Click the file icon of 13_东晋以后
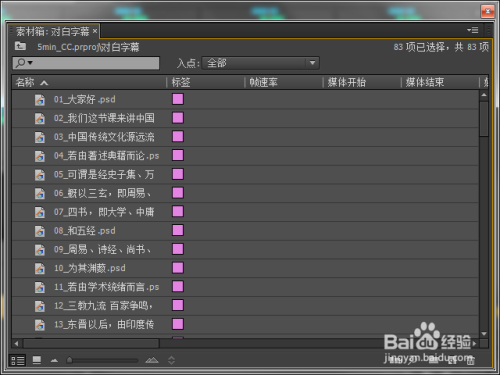Image resolution: width=500 pixels, height=375 pixels. (40, 325)
